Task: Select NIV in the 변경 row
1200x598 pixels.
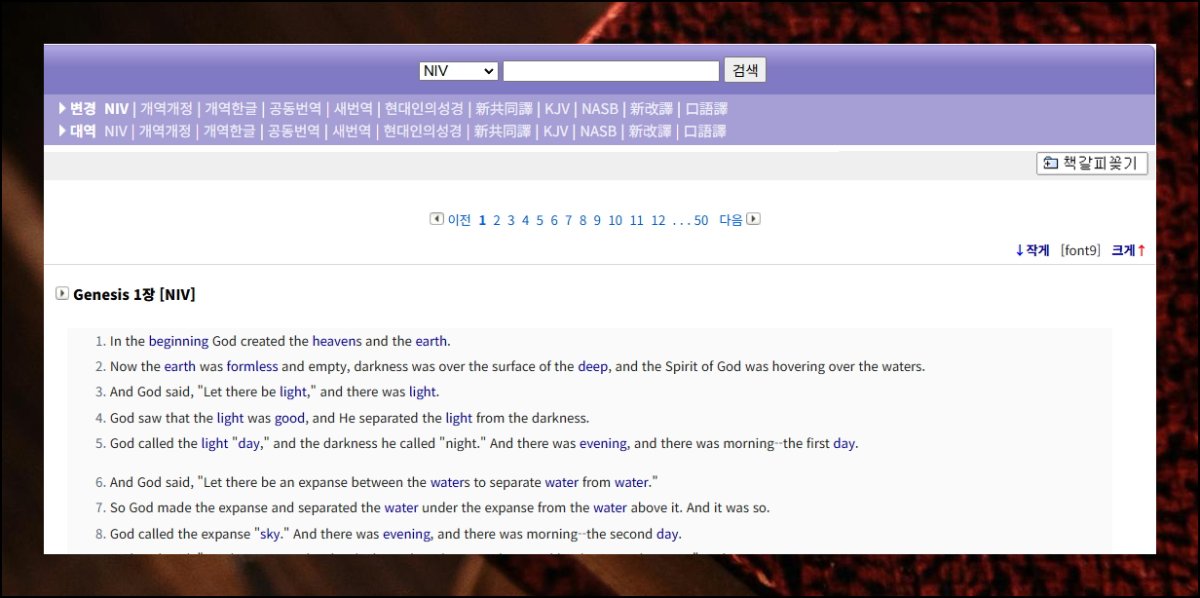Action: 117,109
